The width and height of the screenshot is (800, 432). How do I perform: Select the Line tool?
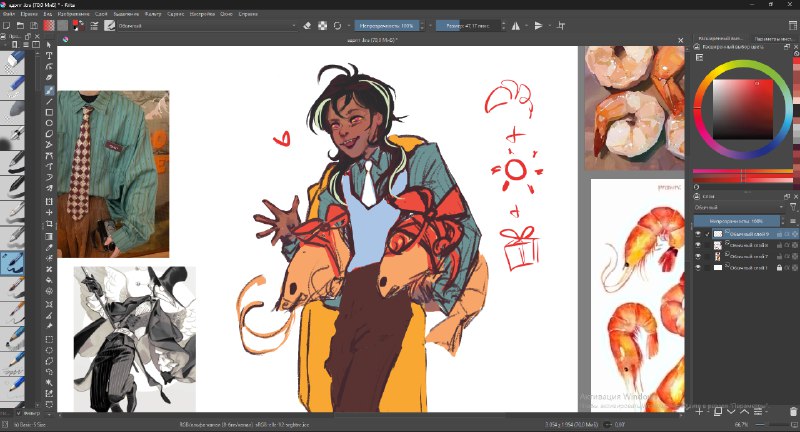point(49,101)
